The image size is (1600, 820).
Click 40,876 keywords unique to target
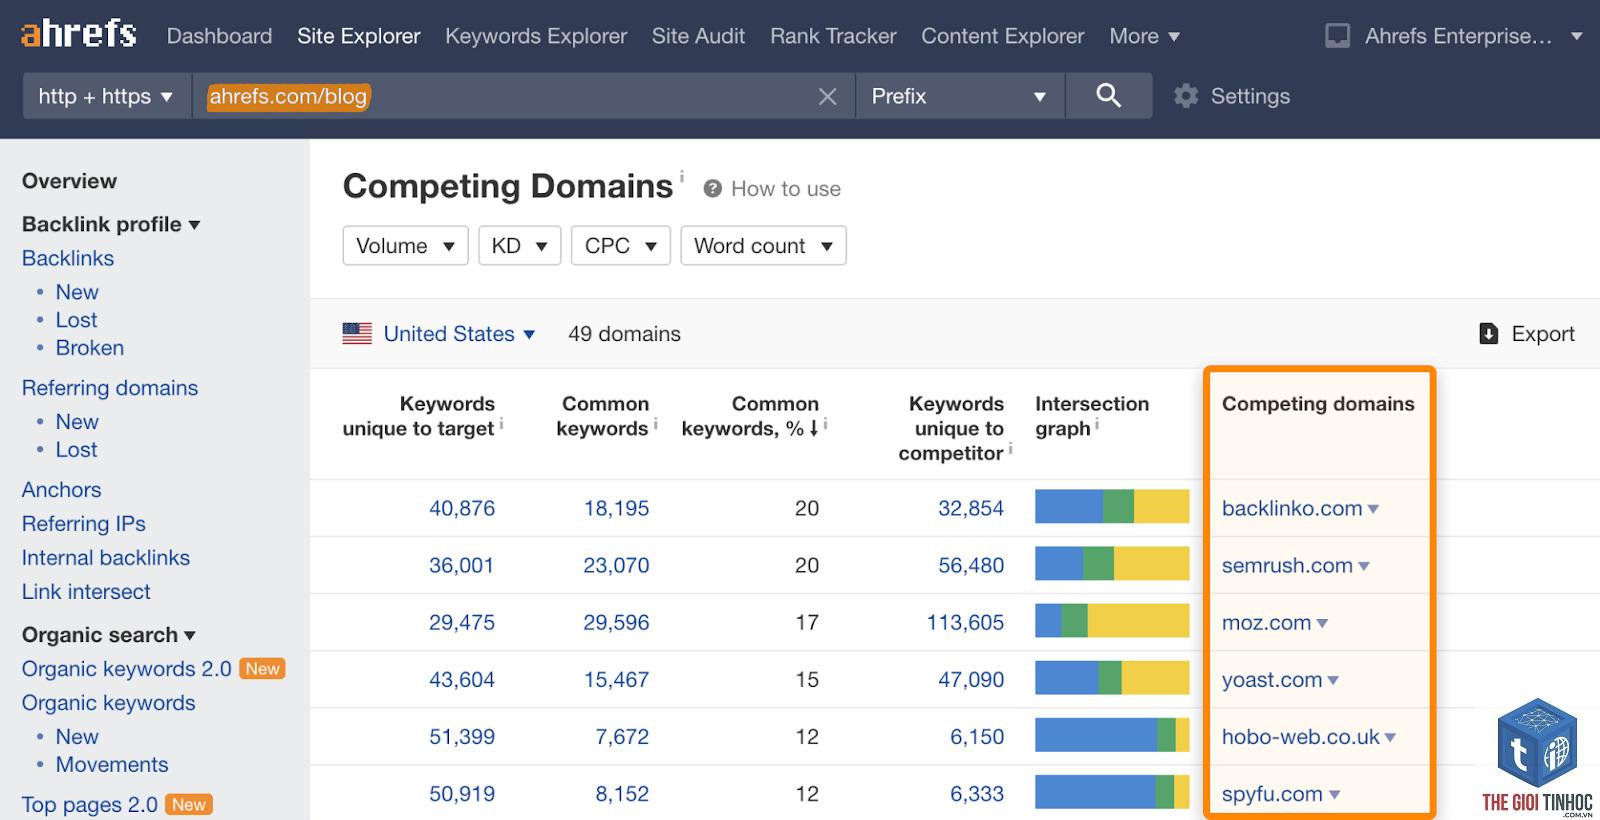tap(462, 508)
